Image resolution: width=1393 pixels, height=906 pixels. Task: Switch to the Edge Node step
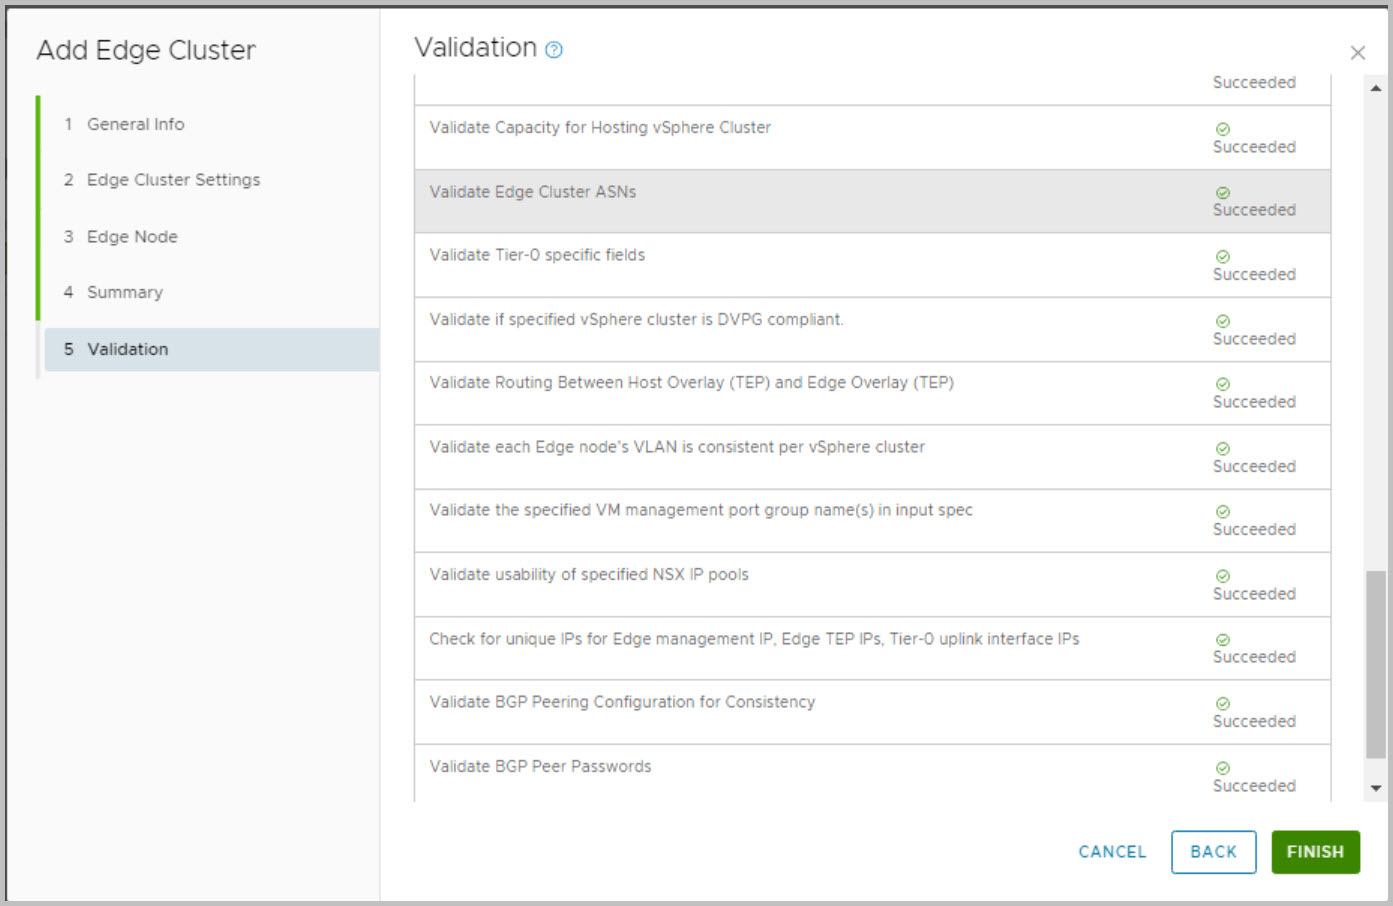tap(132, 237)
